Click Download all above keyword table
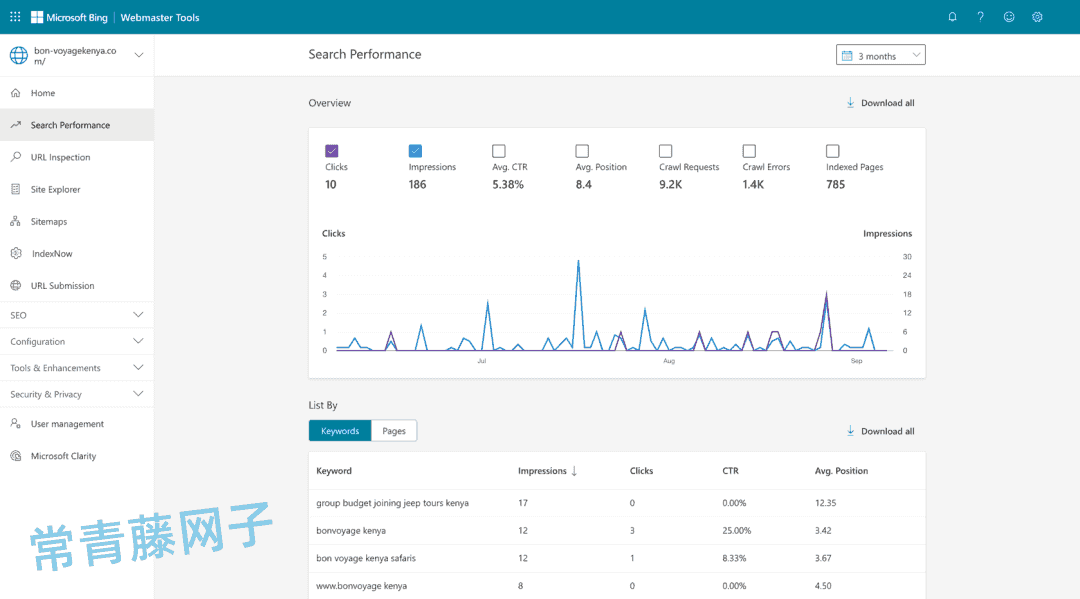 click(x=880, y=431)
